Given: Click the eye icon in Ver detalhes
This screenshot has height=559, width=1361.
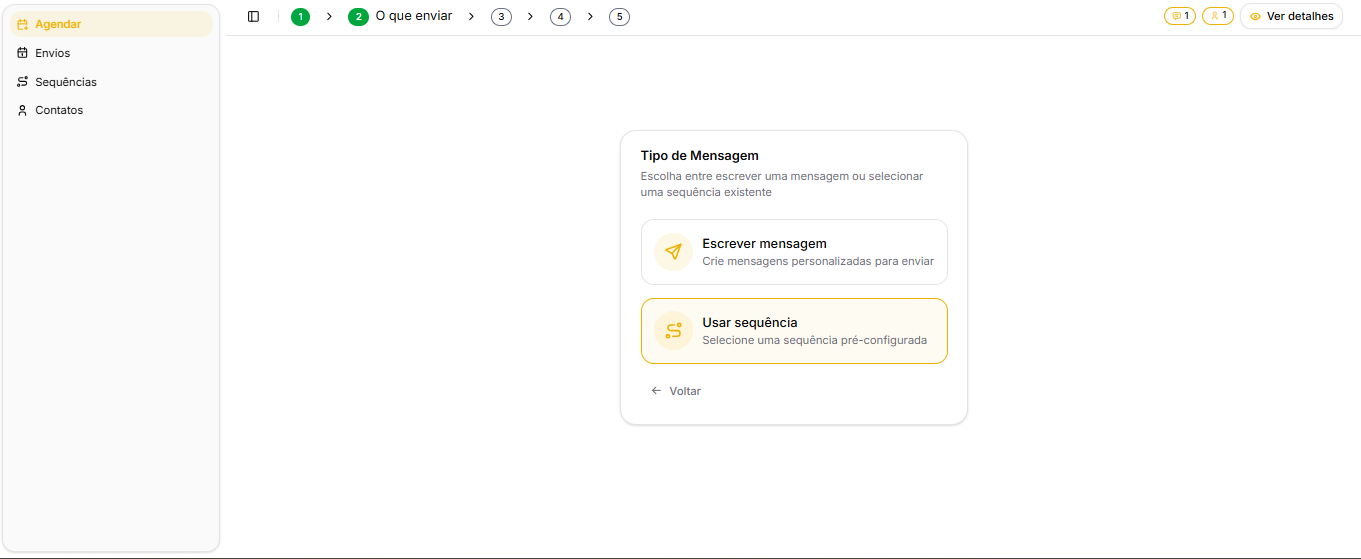Looking at the screenshot, I should pyautogui.click(x=1255, y=16).
